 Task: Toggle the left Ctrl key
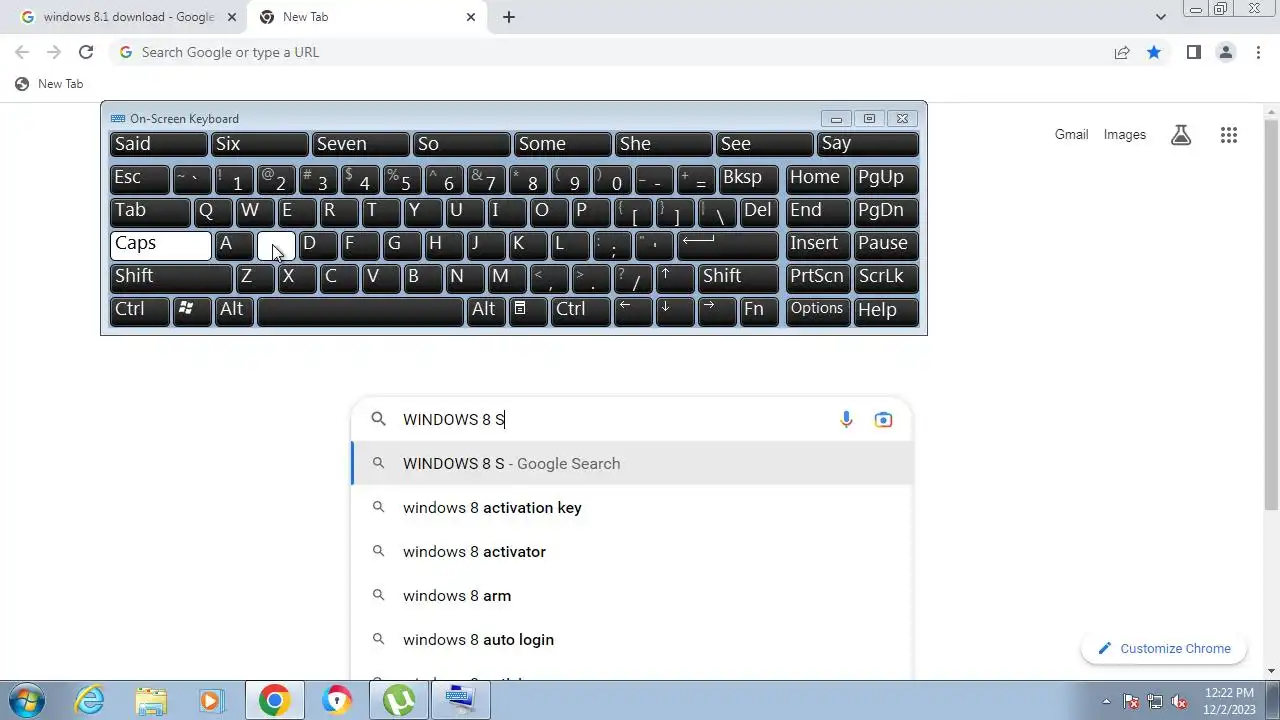point(139,310)
